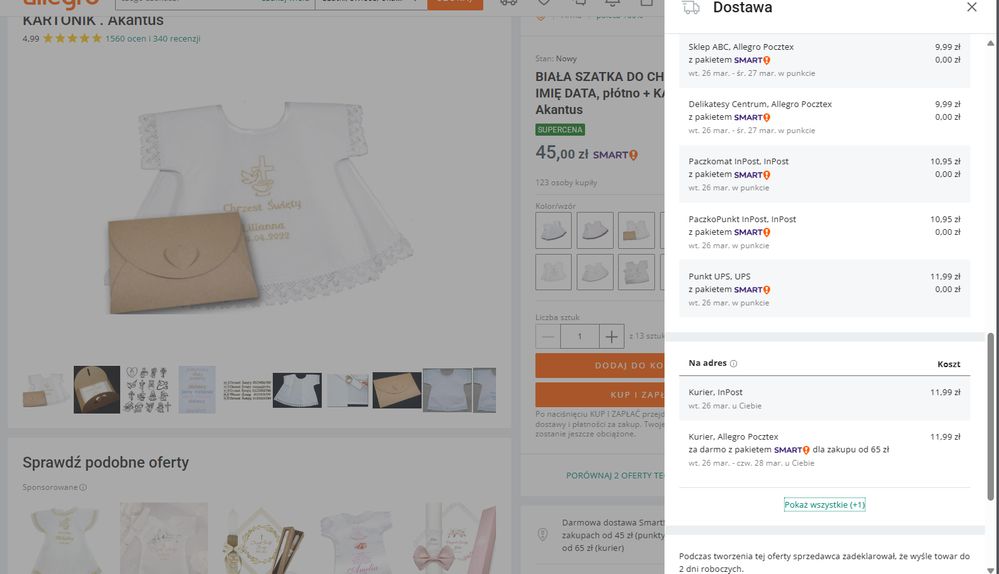Image resolution: width=999 pixels, height=574 pixels.
Task: Select first color variant swatch
Action: pyautogui.click(x=554, y=230)
